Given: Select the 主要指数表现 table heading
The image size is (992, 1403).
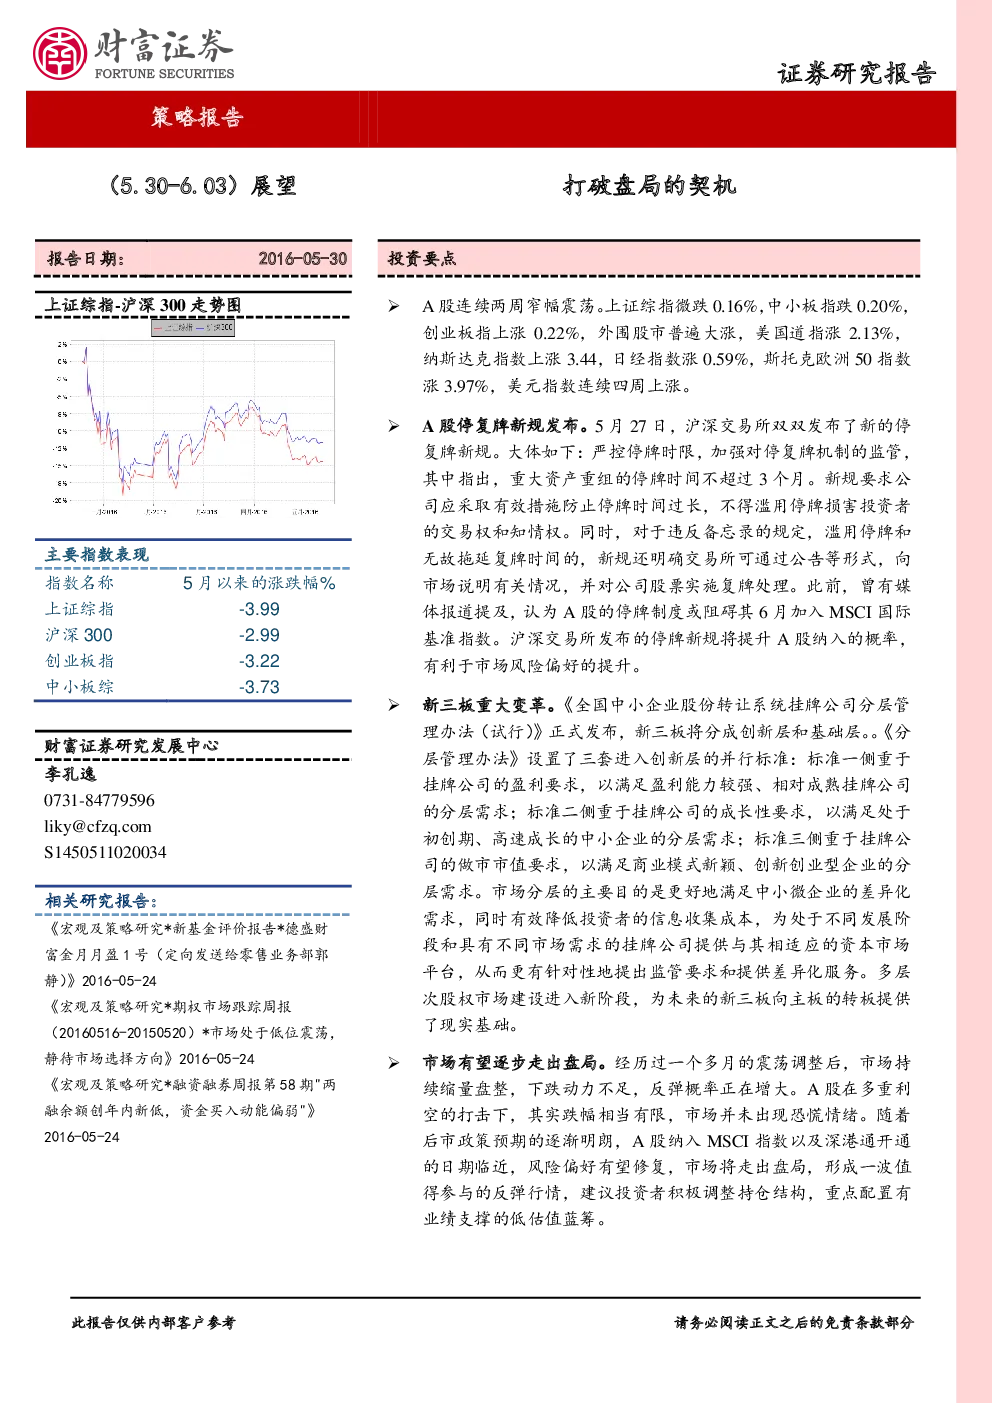Looking at the screenshot, I should (96, 554).
